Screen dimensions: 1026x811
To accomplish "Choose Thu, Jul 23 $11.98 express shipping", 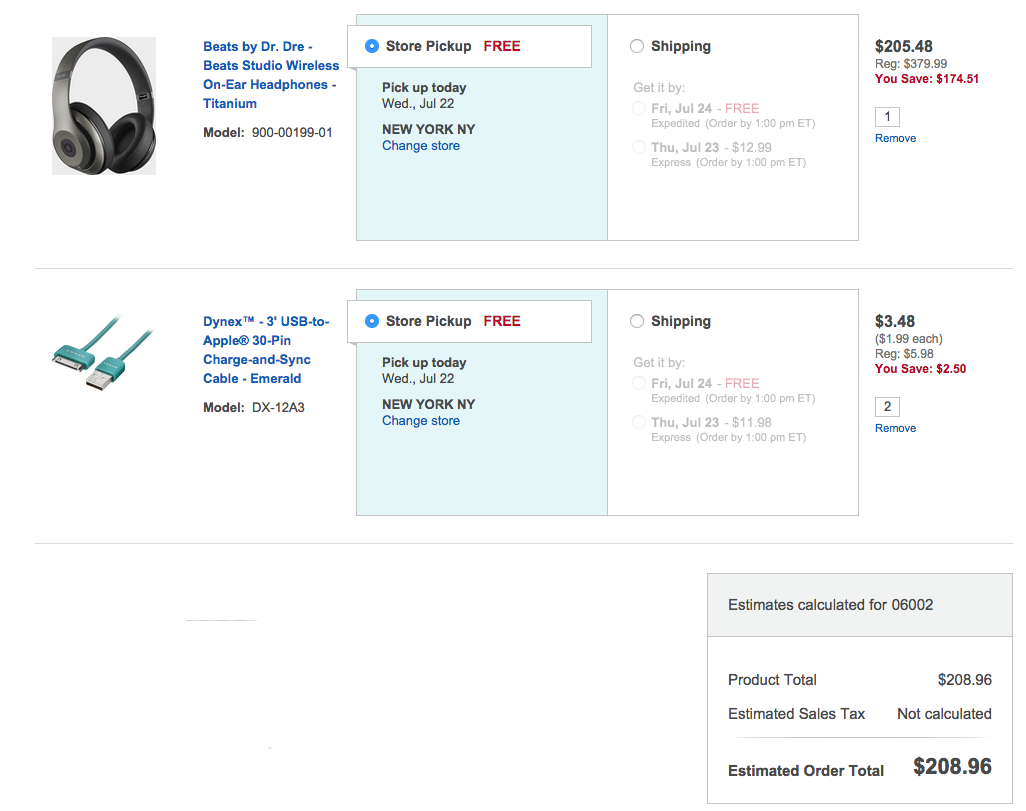I will click(x=640, y=422).
